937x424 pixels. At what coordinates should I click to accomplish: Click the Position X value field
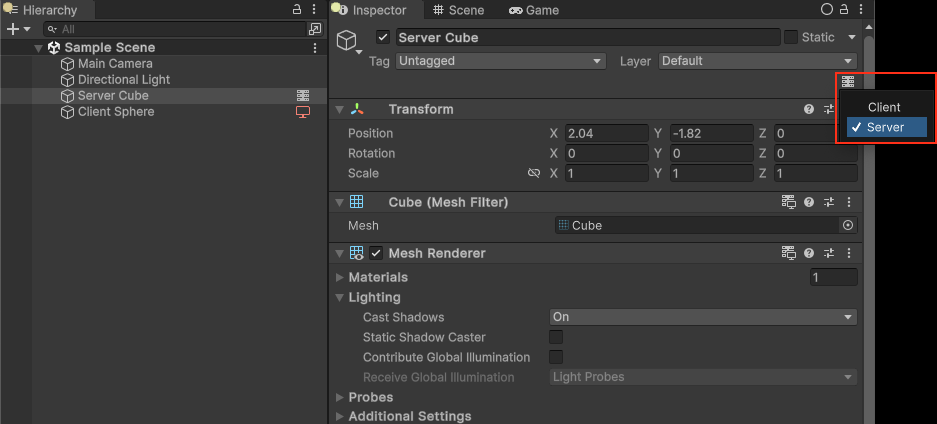pyautogui.click(x=606, y=134)
